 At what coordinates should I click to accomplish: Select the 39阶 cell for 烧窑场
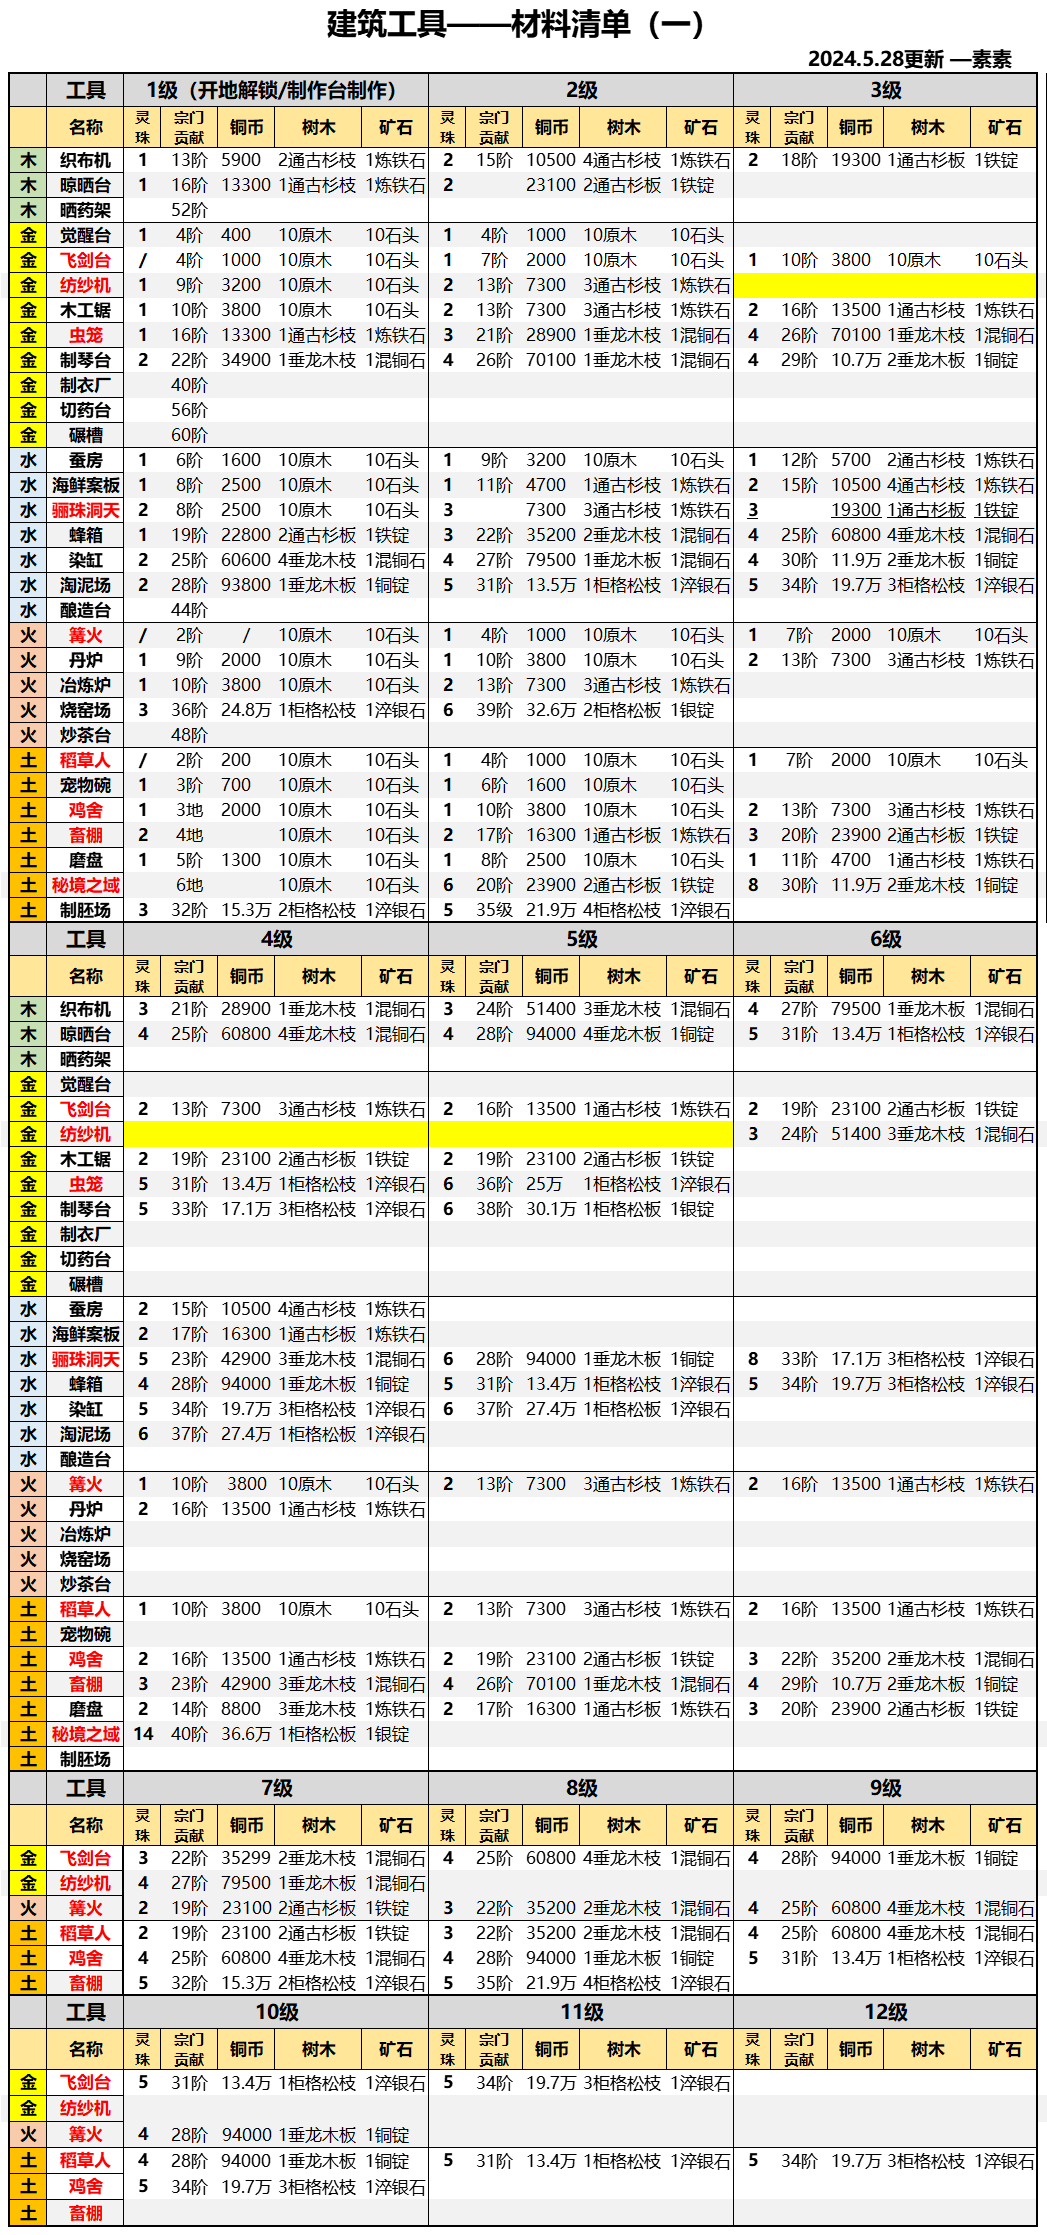494,710
